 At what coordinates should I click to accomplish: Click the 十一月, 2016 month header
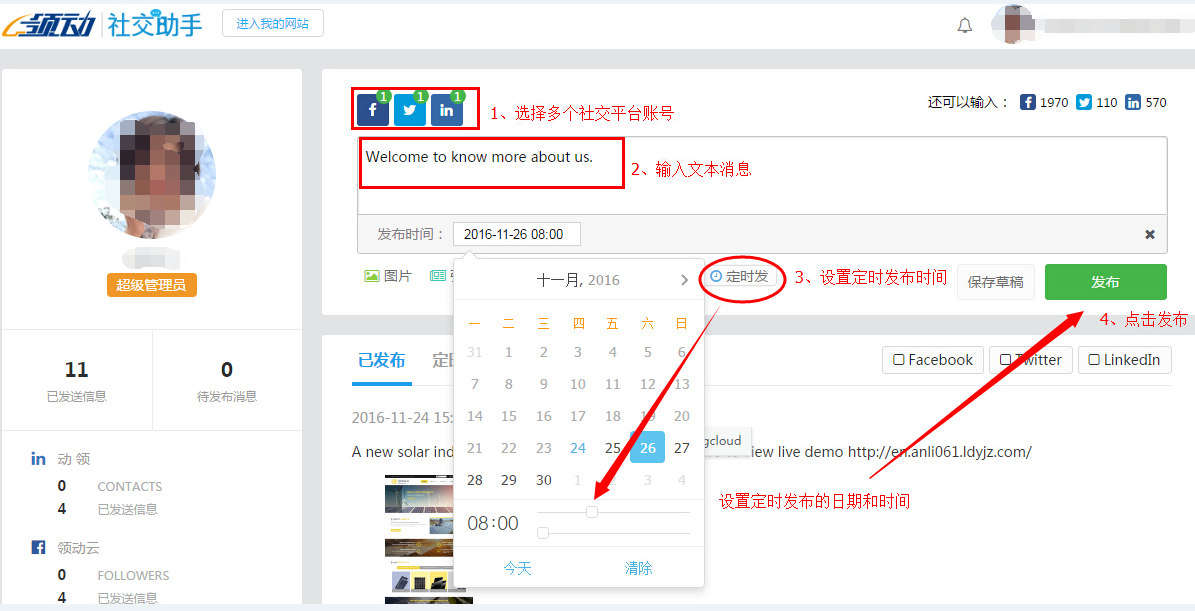click(x=578, y=280)
